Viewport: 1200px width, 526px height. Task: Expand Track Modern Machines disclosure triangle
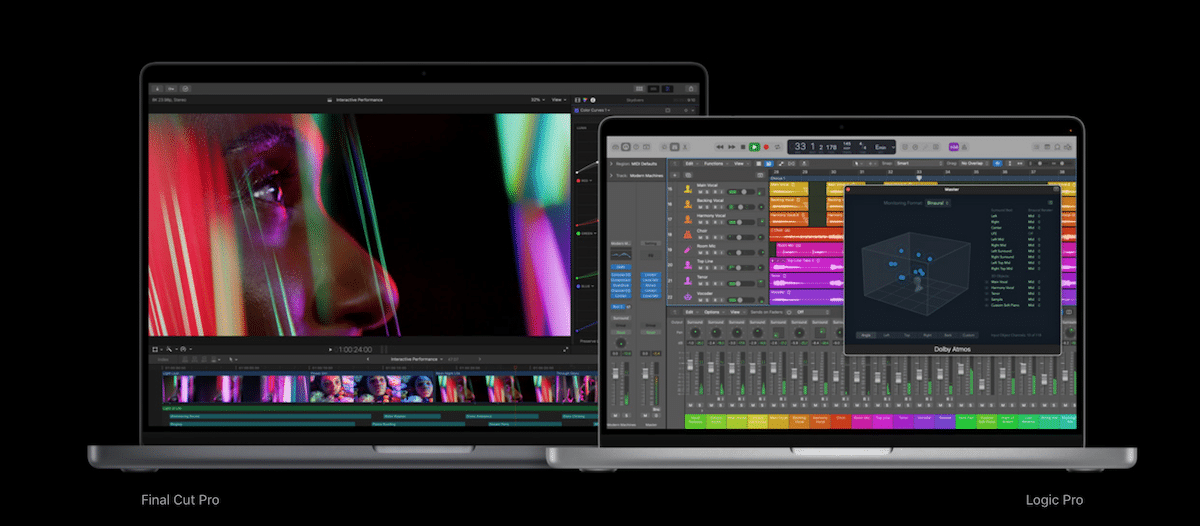point(611,176)
